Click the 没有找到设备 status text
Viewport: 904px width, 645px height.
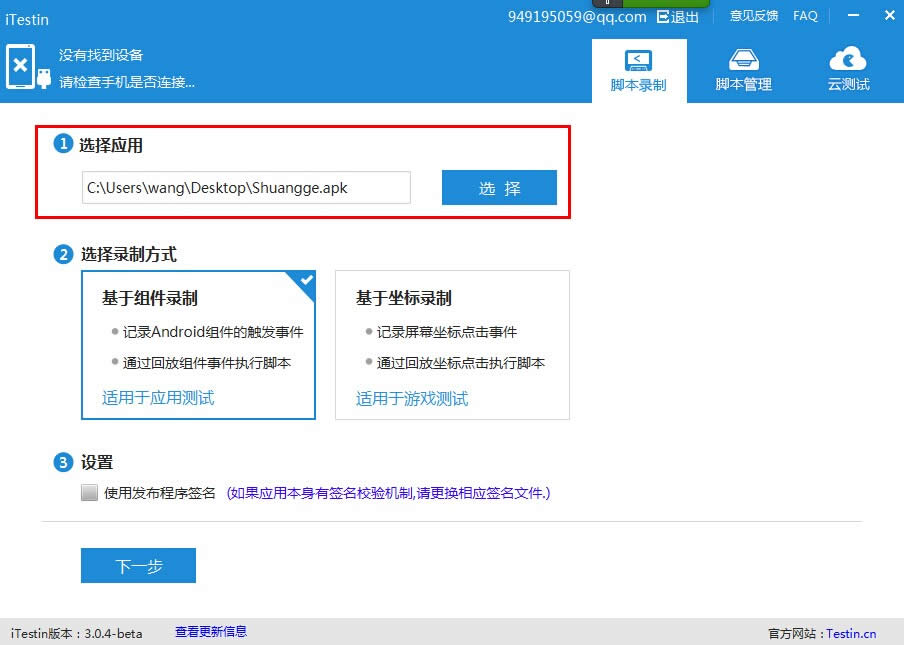coord(101,55)
